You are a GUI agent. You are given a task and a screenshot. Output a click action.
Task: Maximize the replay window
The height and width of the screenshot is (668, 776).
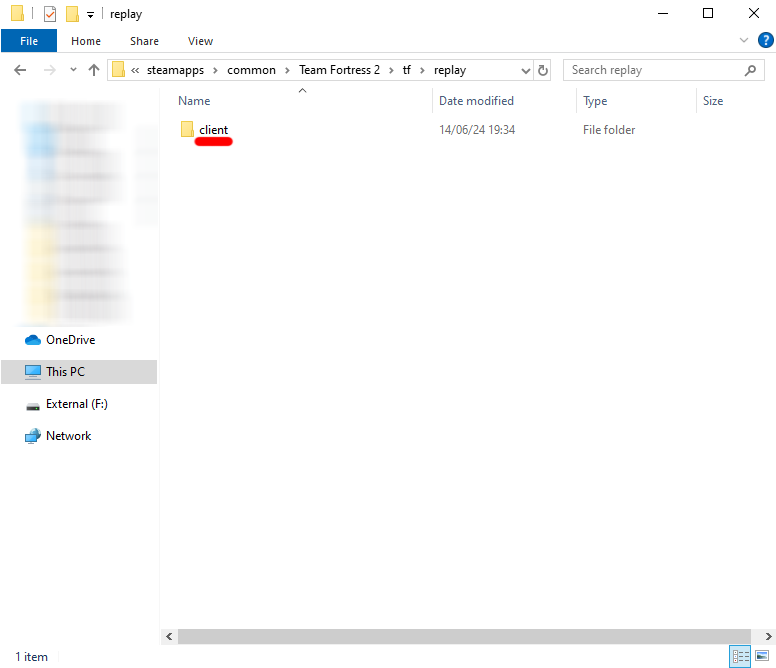point(708,13)
